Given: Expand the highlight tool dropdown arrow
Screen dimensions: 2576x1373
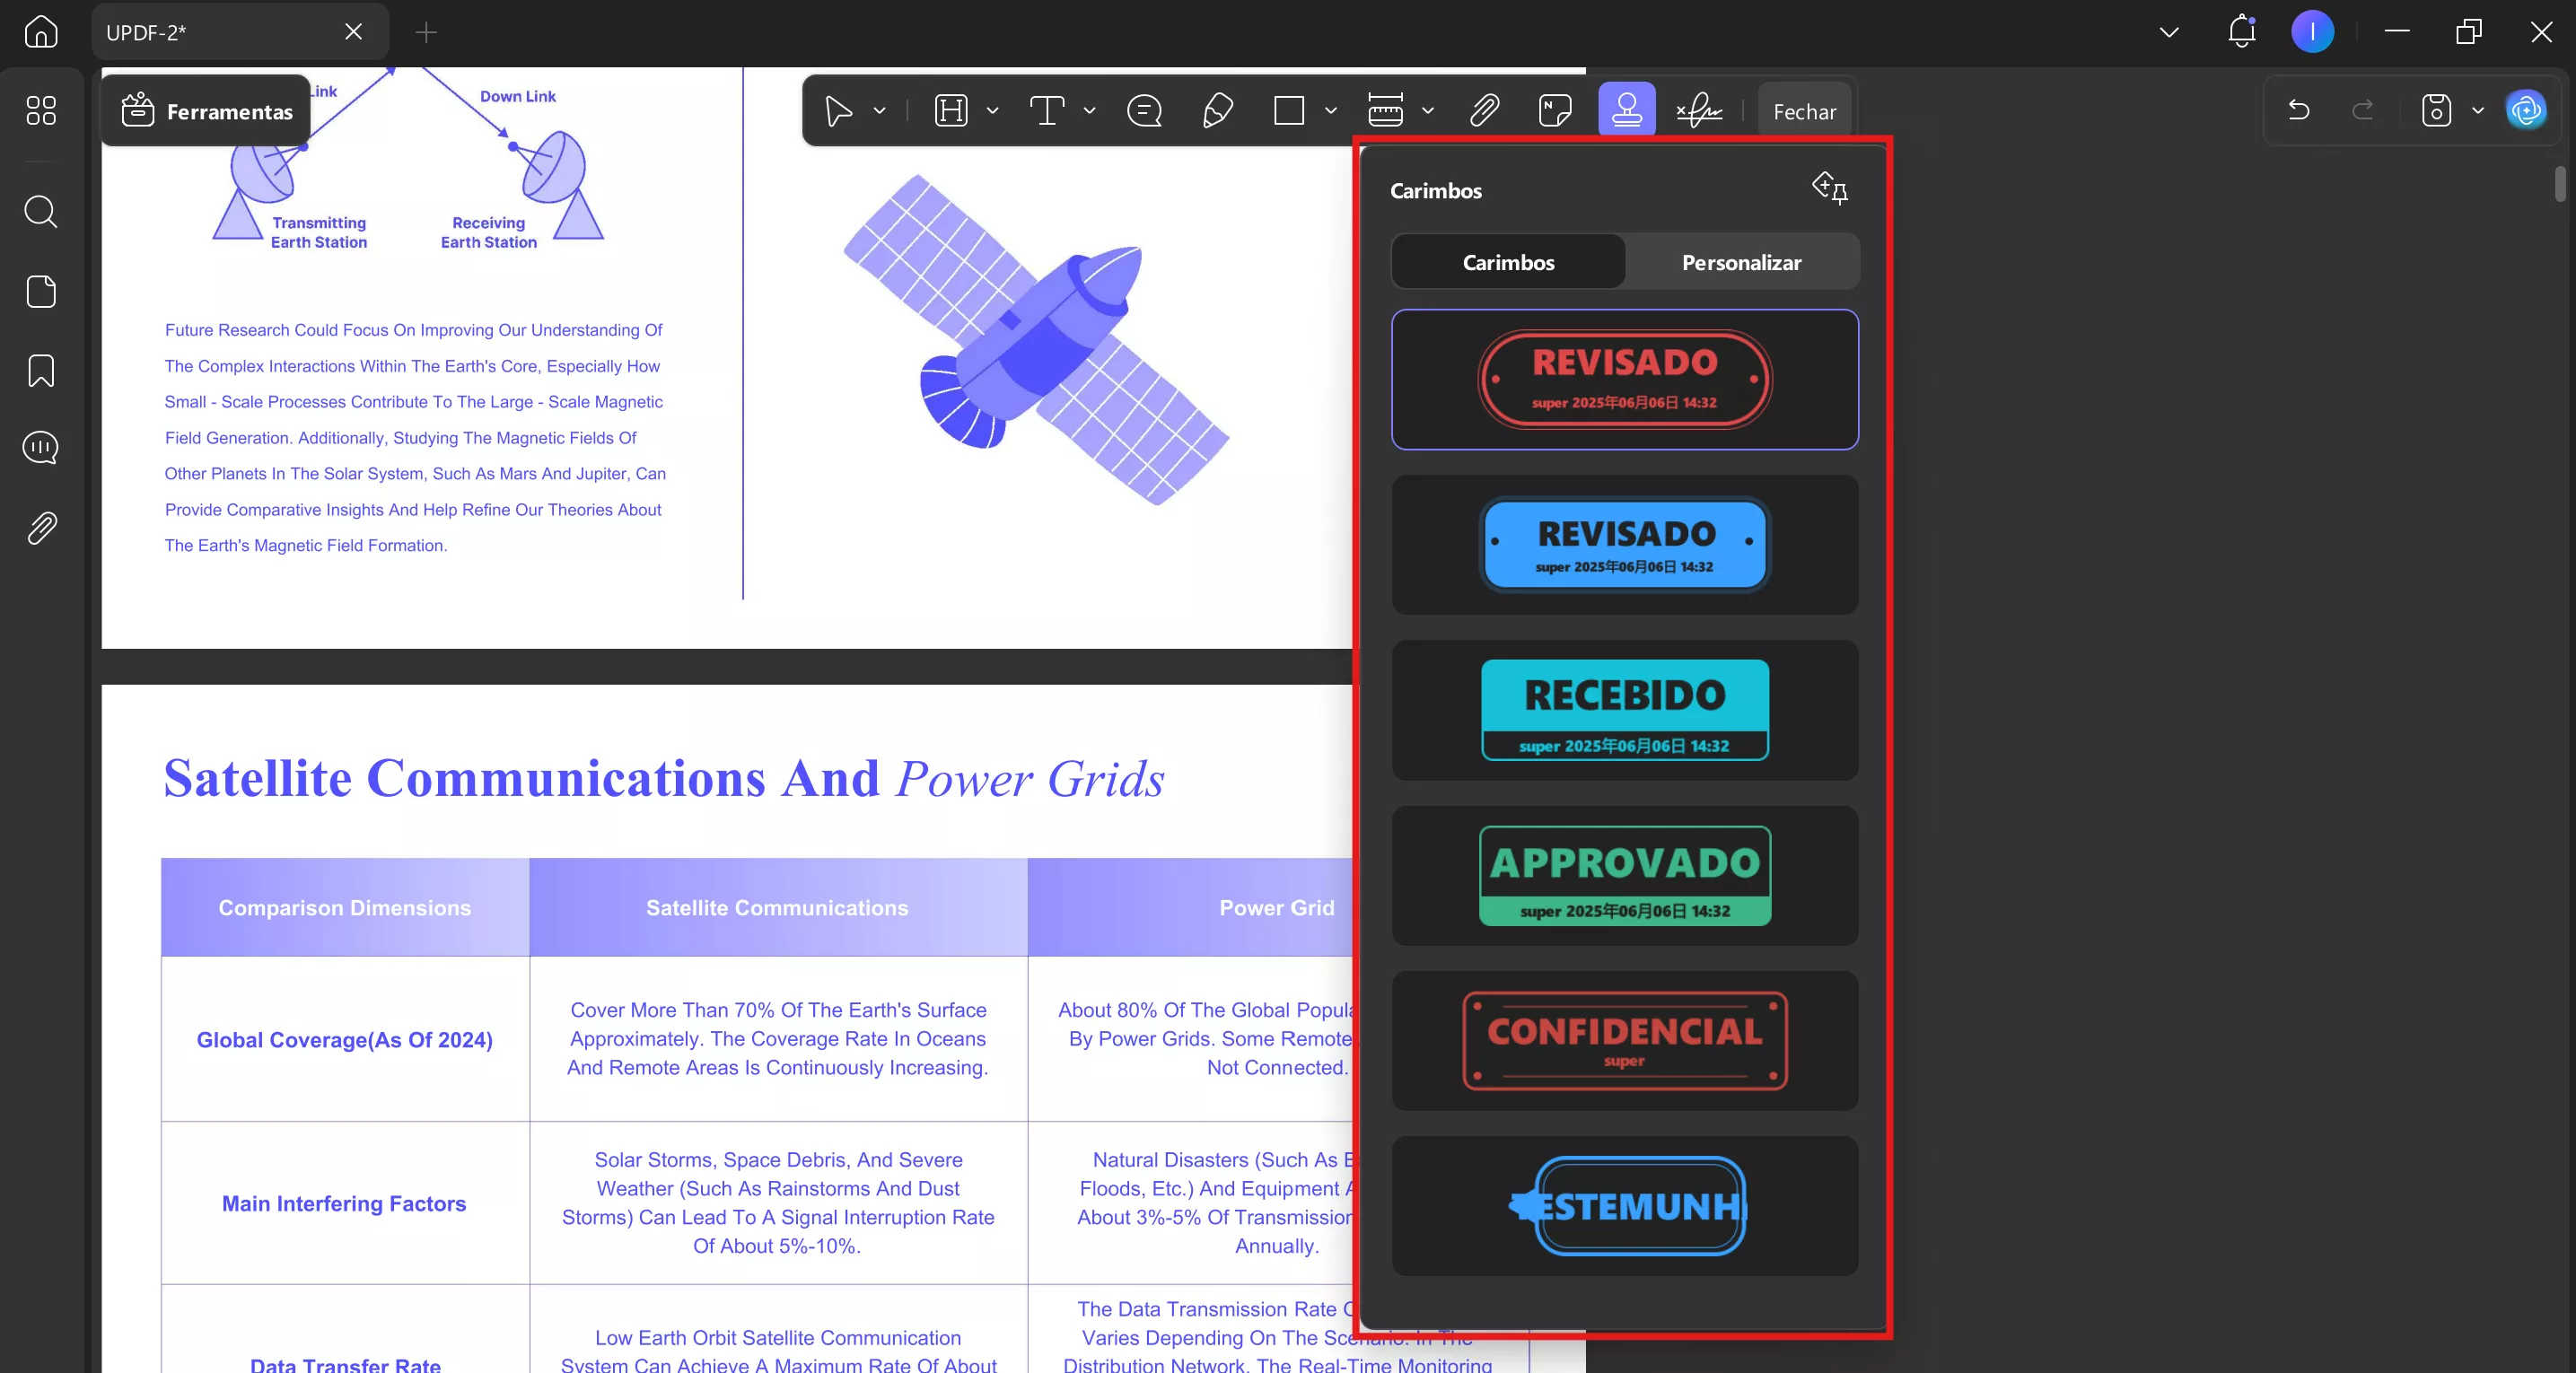Looking at the screenshot, I should click(993, 111).
